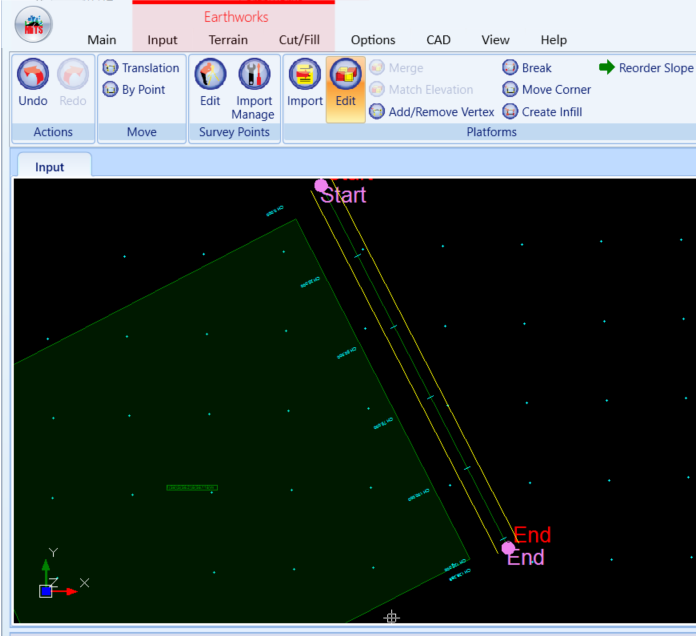This screenshot has width=696, height=636.
Task: Click the Match Elevation tool
Action: coord(421,90)
